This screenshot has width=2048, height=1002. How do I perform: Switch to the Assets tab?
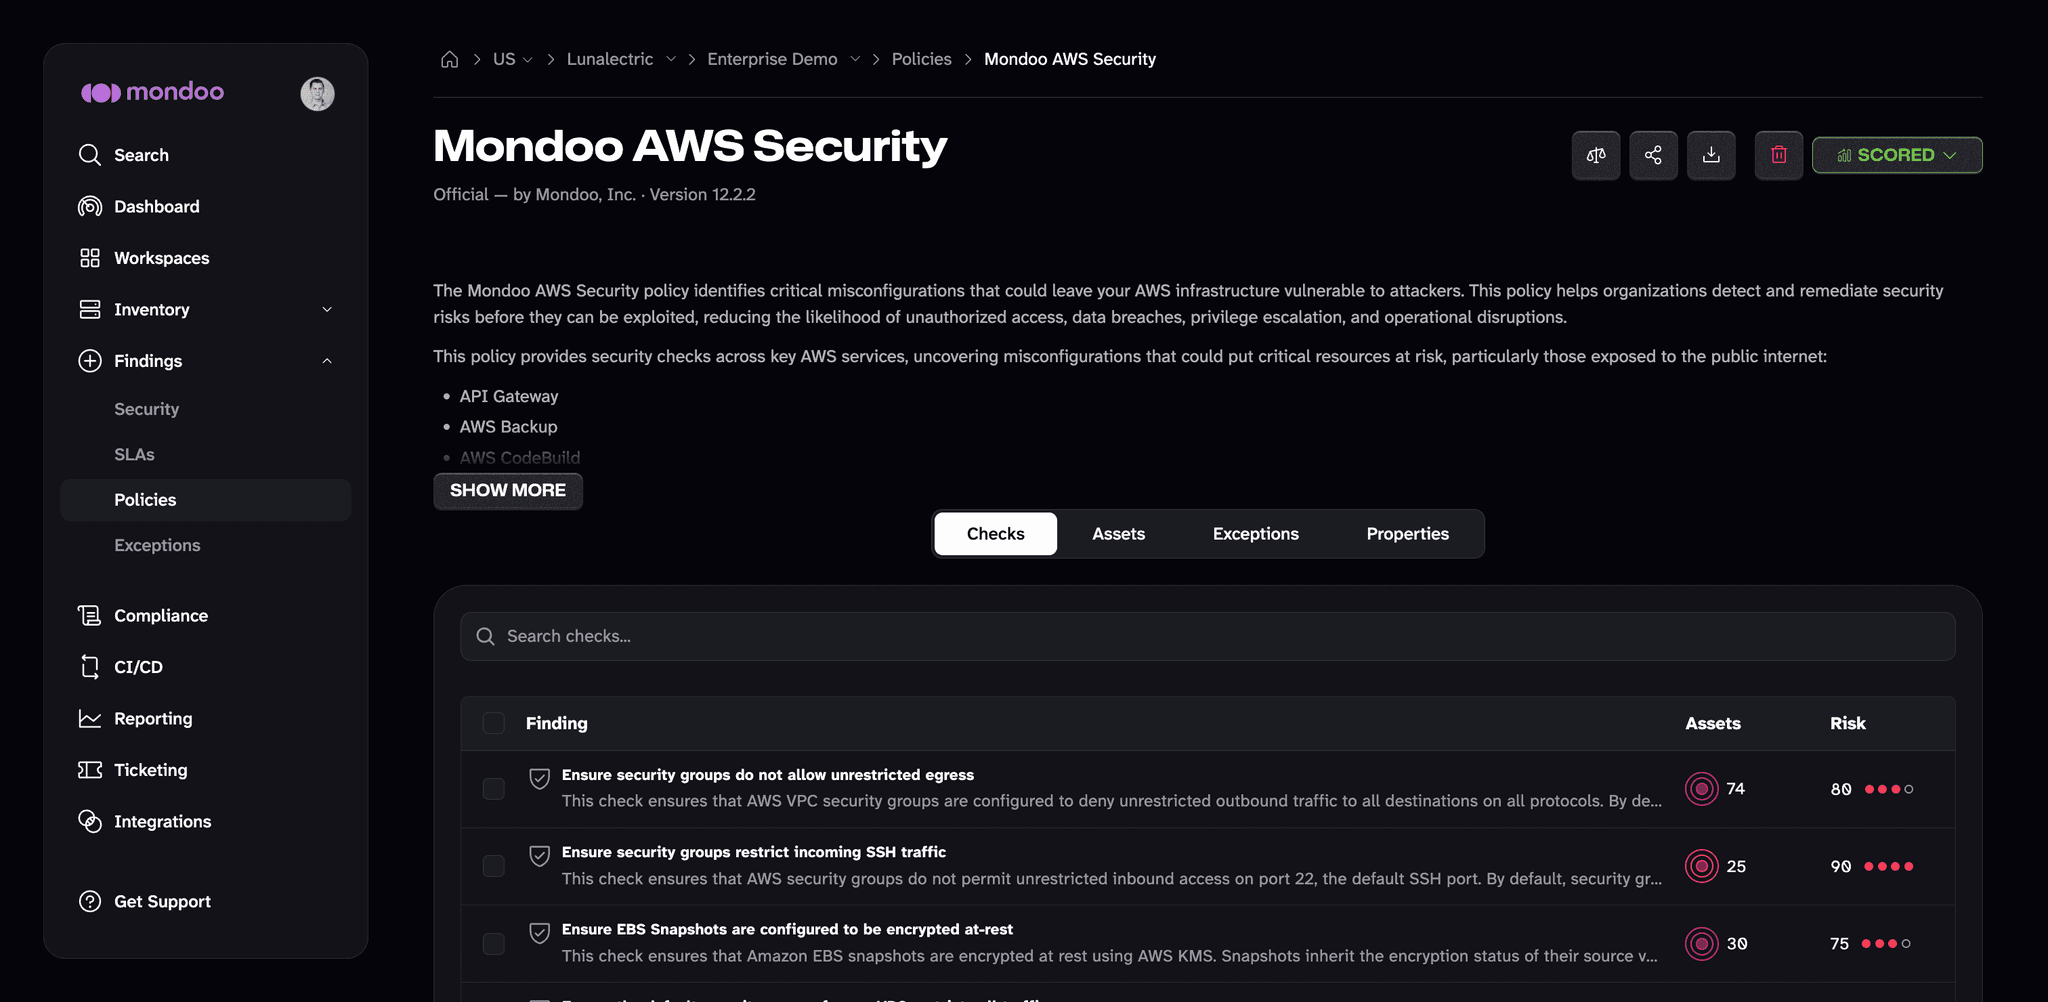pyautogui.click(x=1118, y=534)
